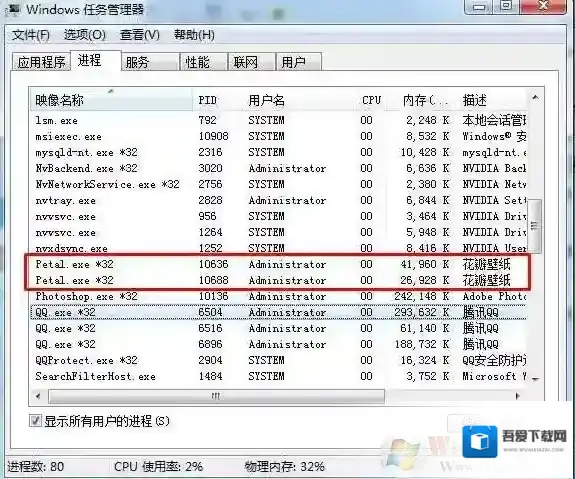The height and width of the screenshot is (479, 575).
Task: Sort by 内存 column header
Action: tap(421, 100)
